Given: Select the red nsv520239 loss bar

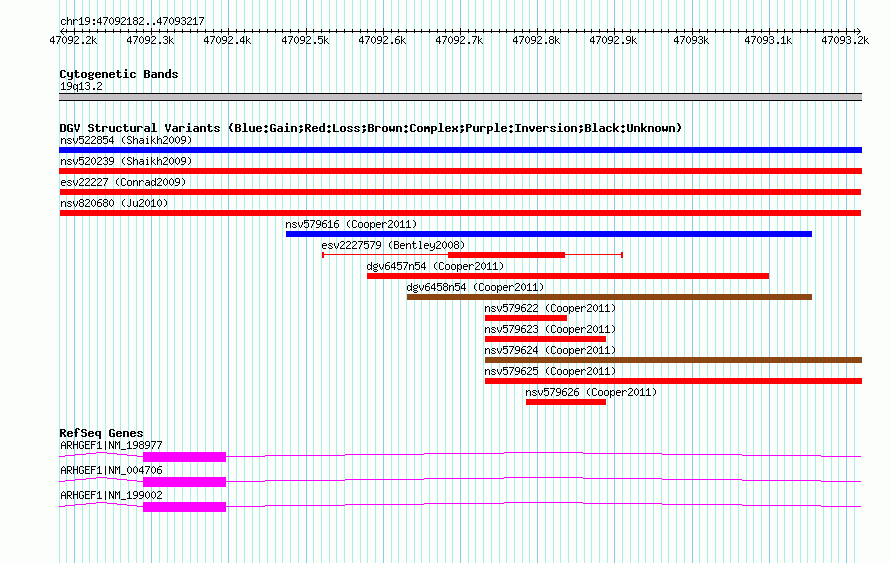Looking at the screenshot, I should point(460,171).
